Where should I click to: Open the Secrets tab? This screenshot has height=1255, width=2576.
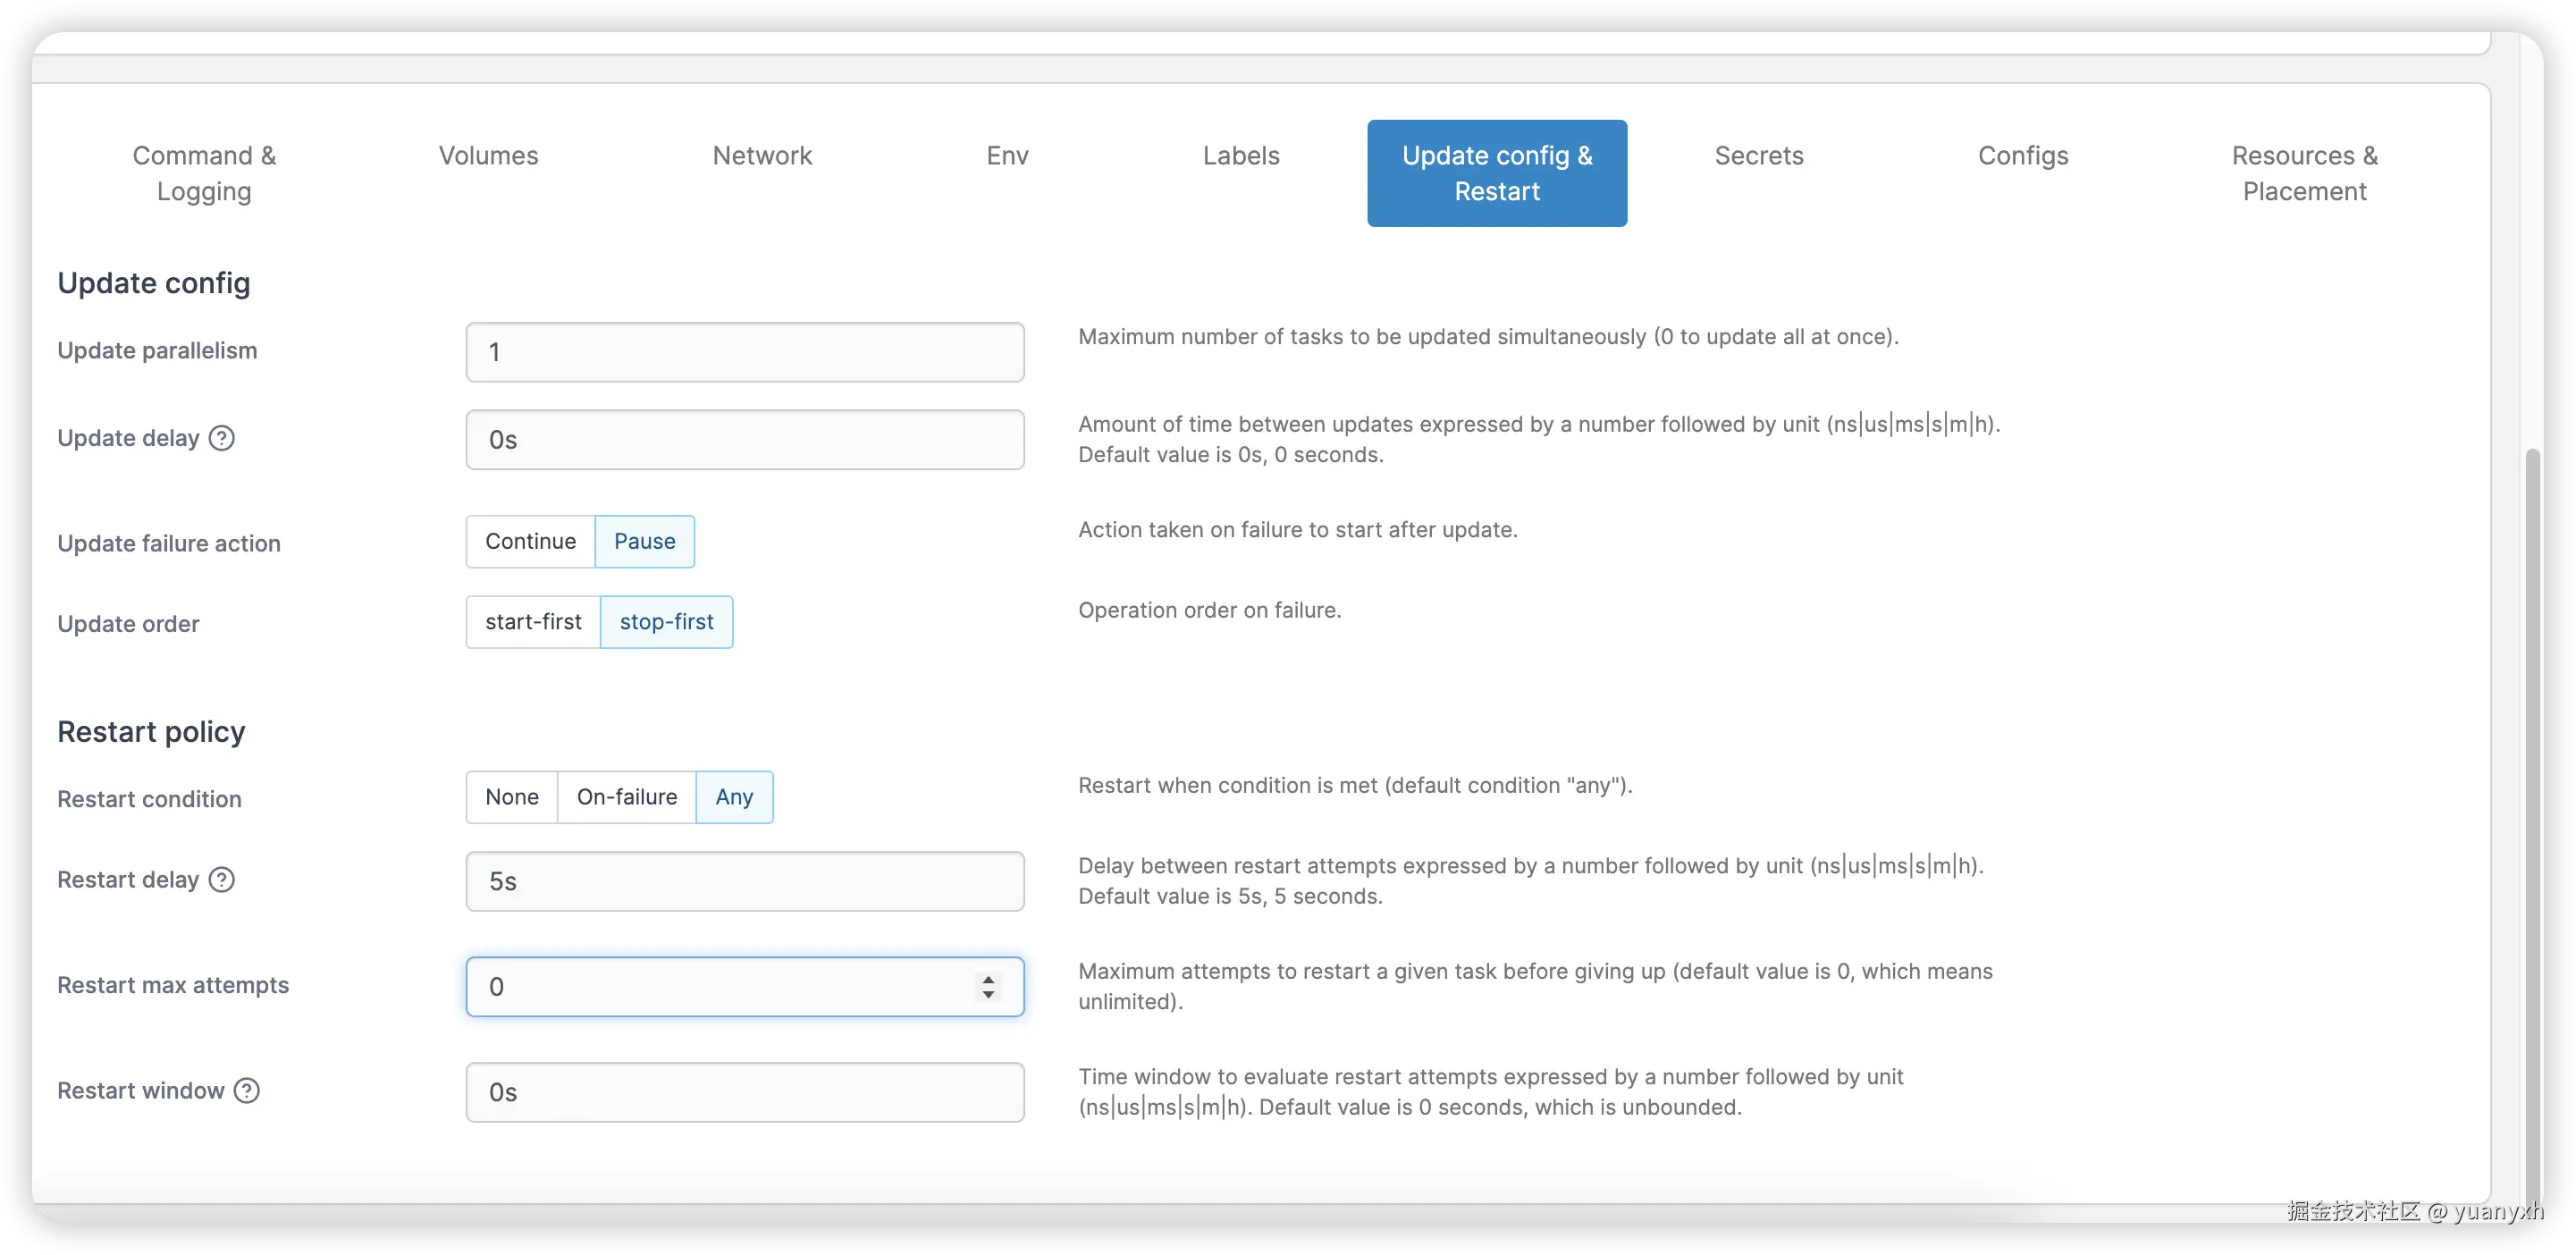point(1759,156)
